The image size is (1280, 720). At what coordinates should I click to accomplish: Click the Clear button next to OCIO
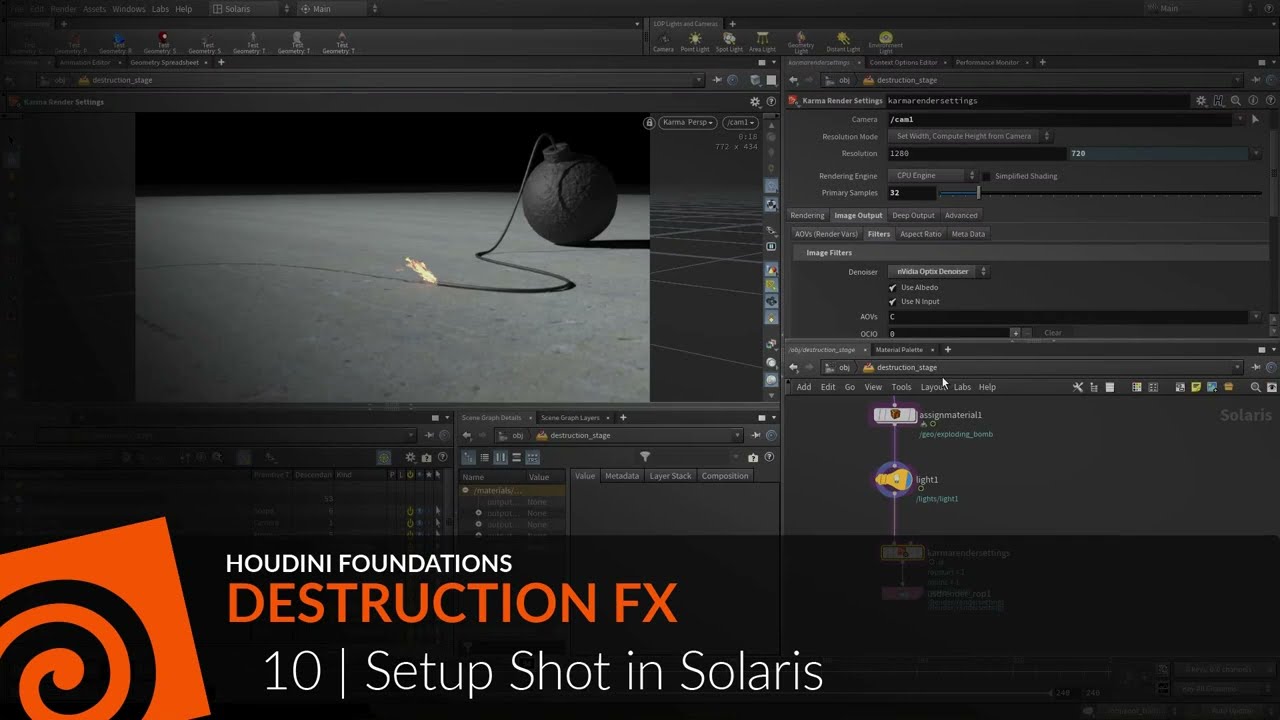point(1053,333)
